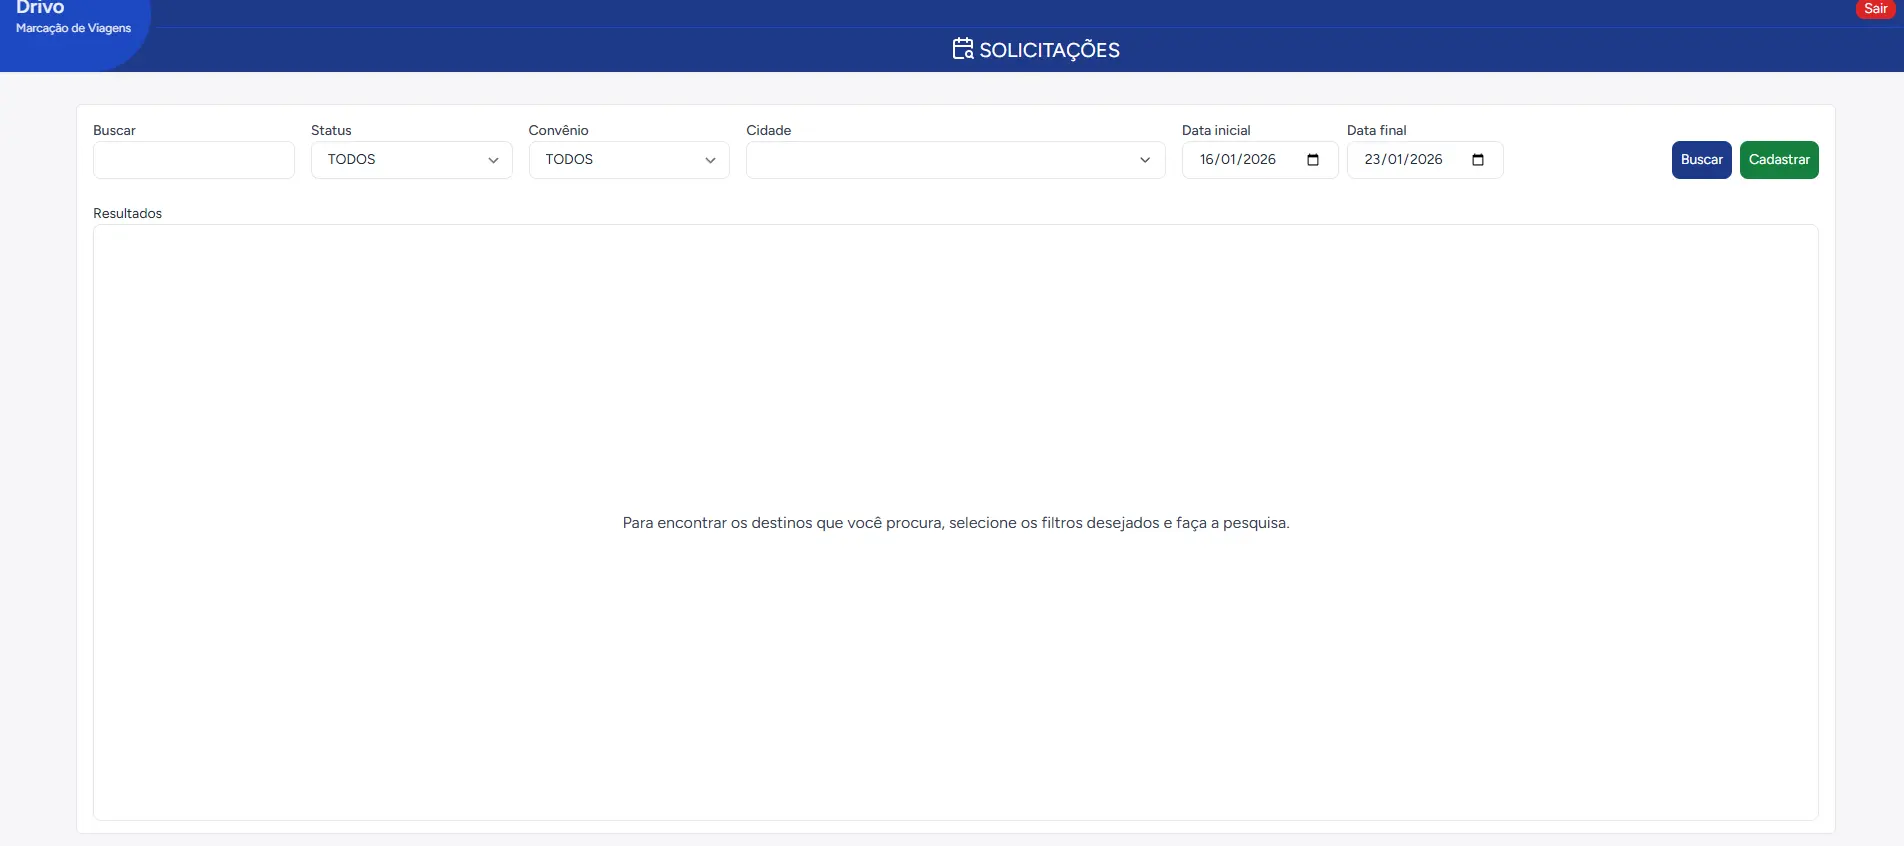The width and height of the screenshot is (1904, 846).
Task: Click the 'Marcação de Viagens' subtitle
Action: (73, 28)
